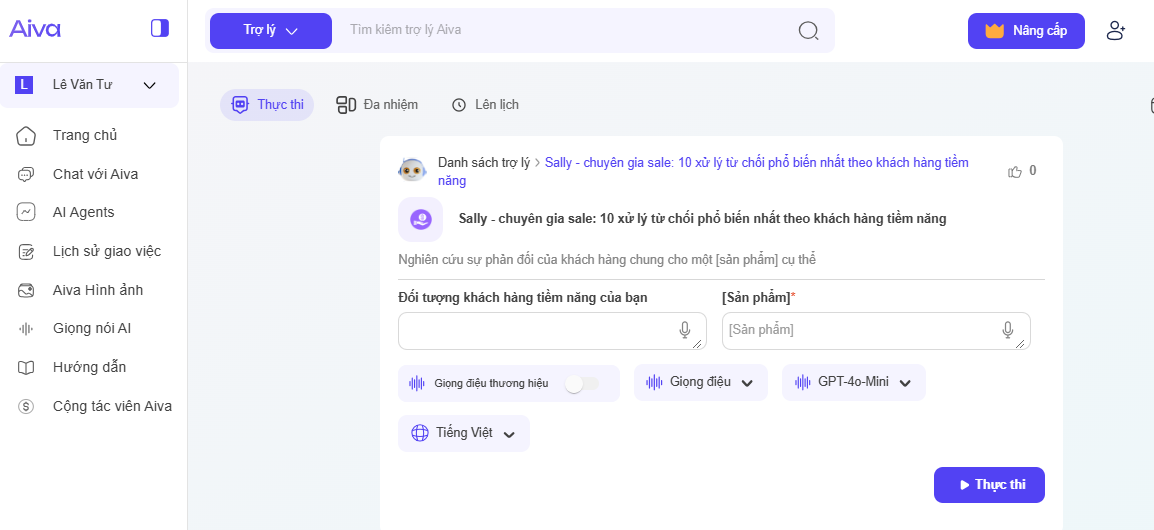Viewport: 1154px width, 530px height.
Task: Click microphone in Sản phẩm field
Action: 1008,330
